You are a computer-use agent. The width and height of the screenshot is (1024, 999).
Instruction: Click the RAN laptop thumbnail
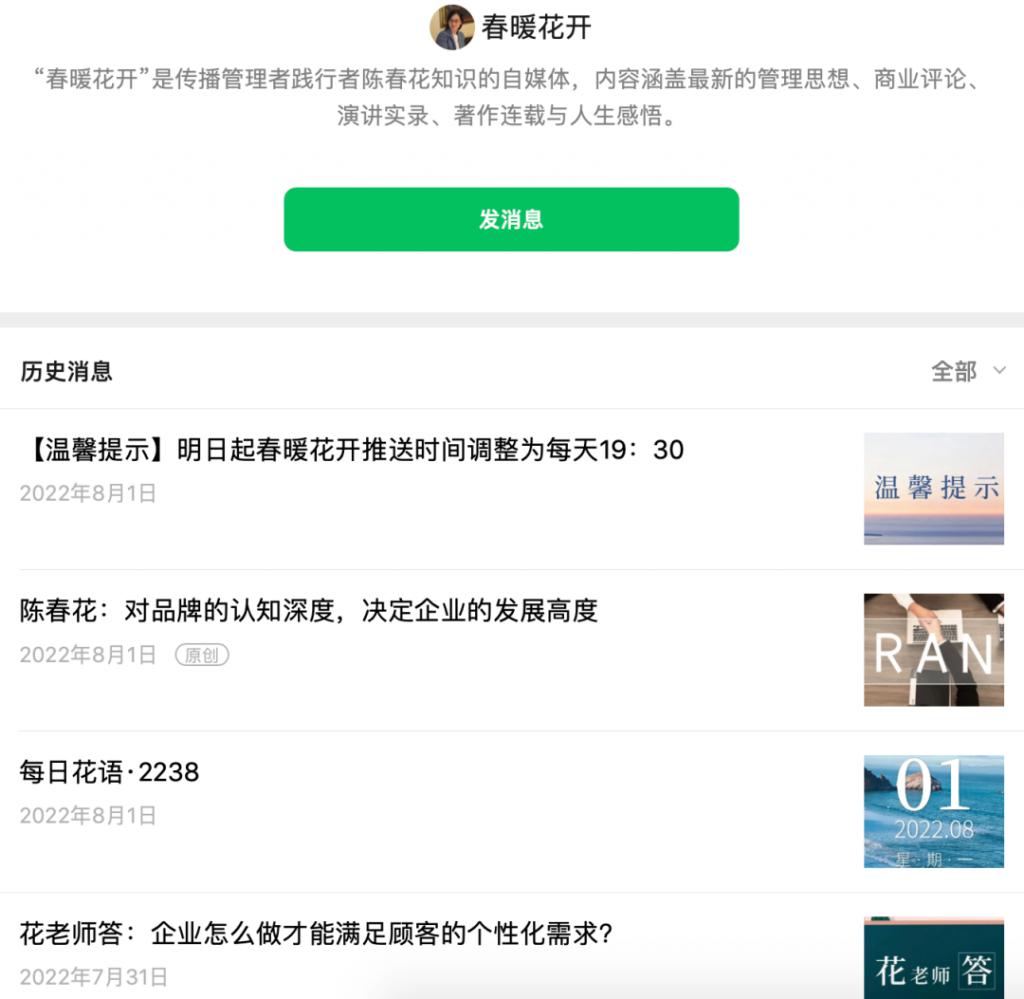coord(934,650)
